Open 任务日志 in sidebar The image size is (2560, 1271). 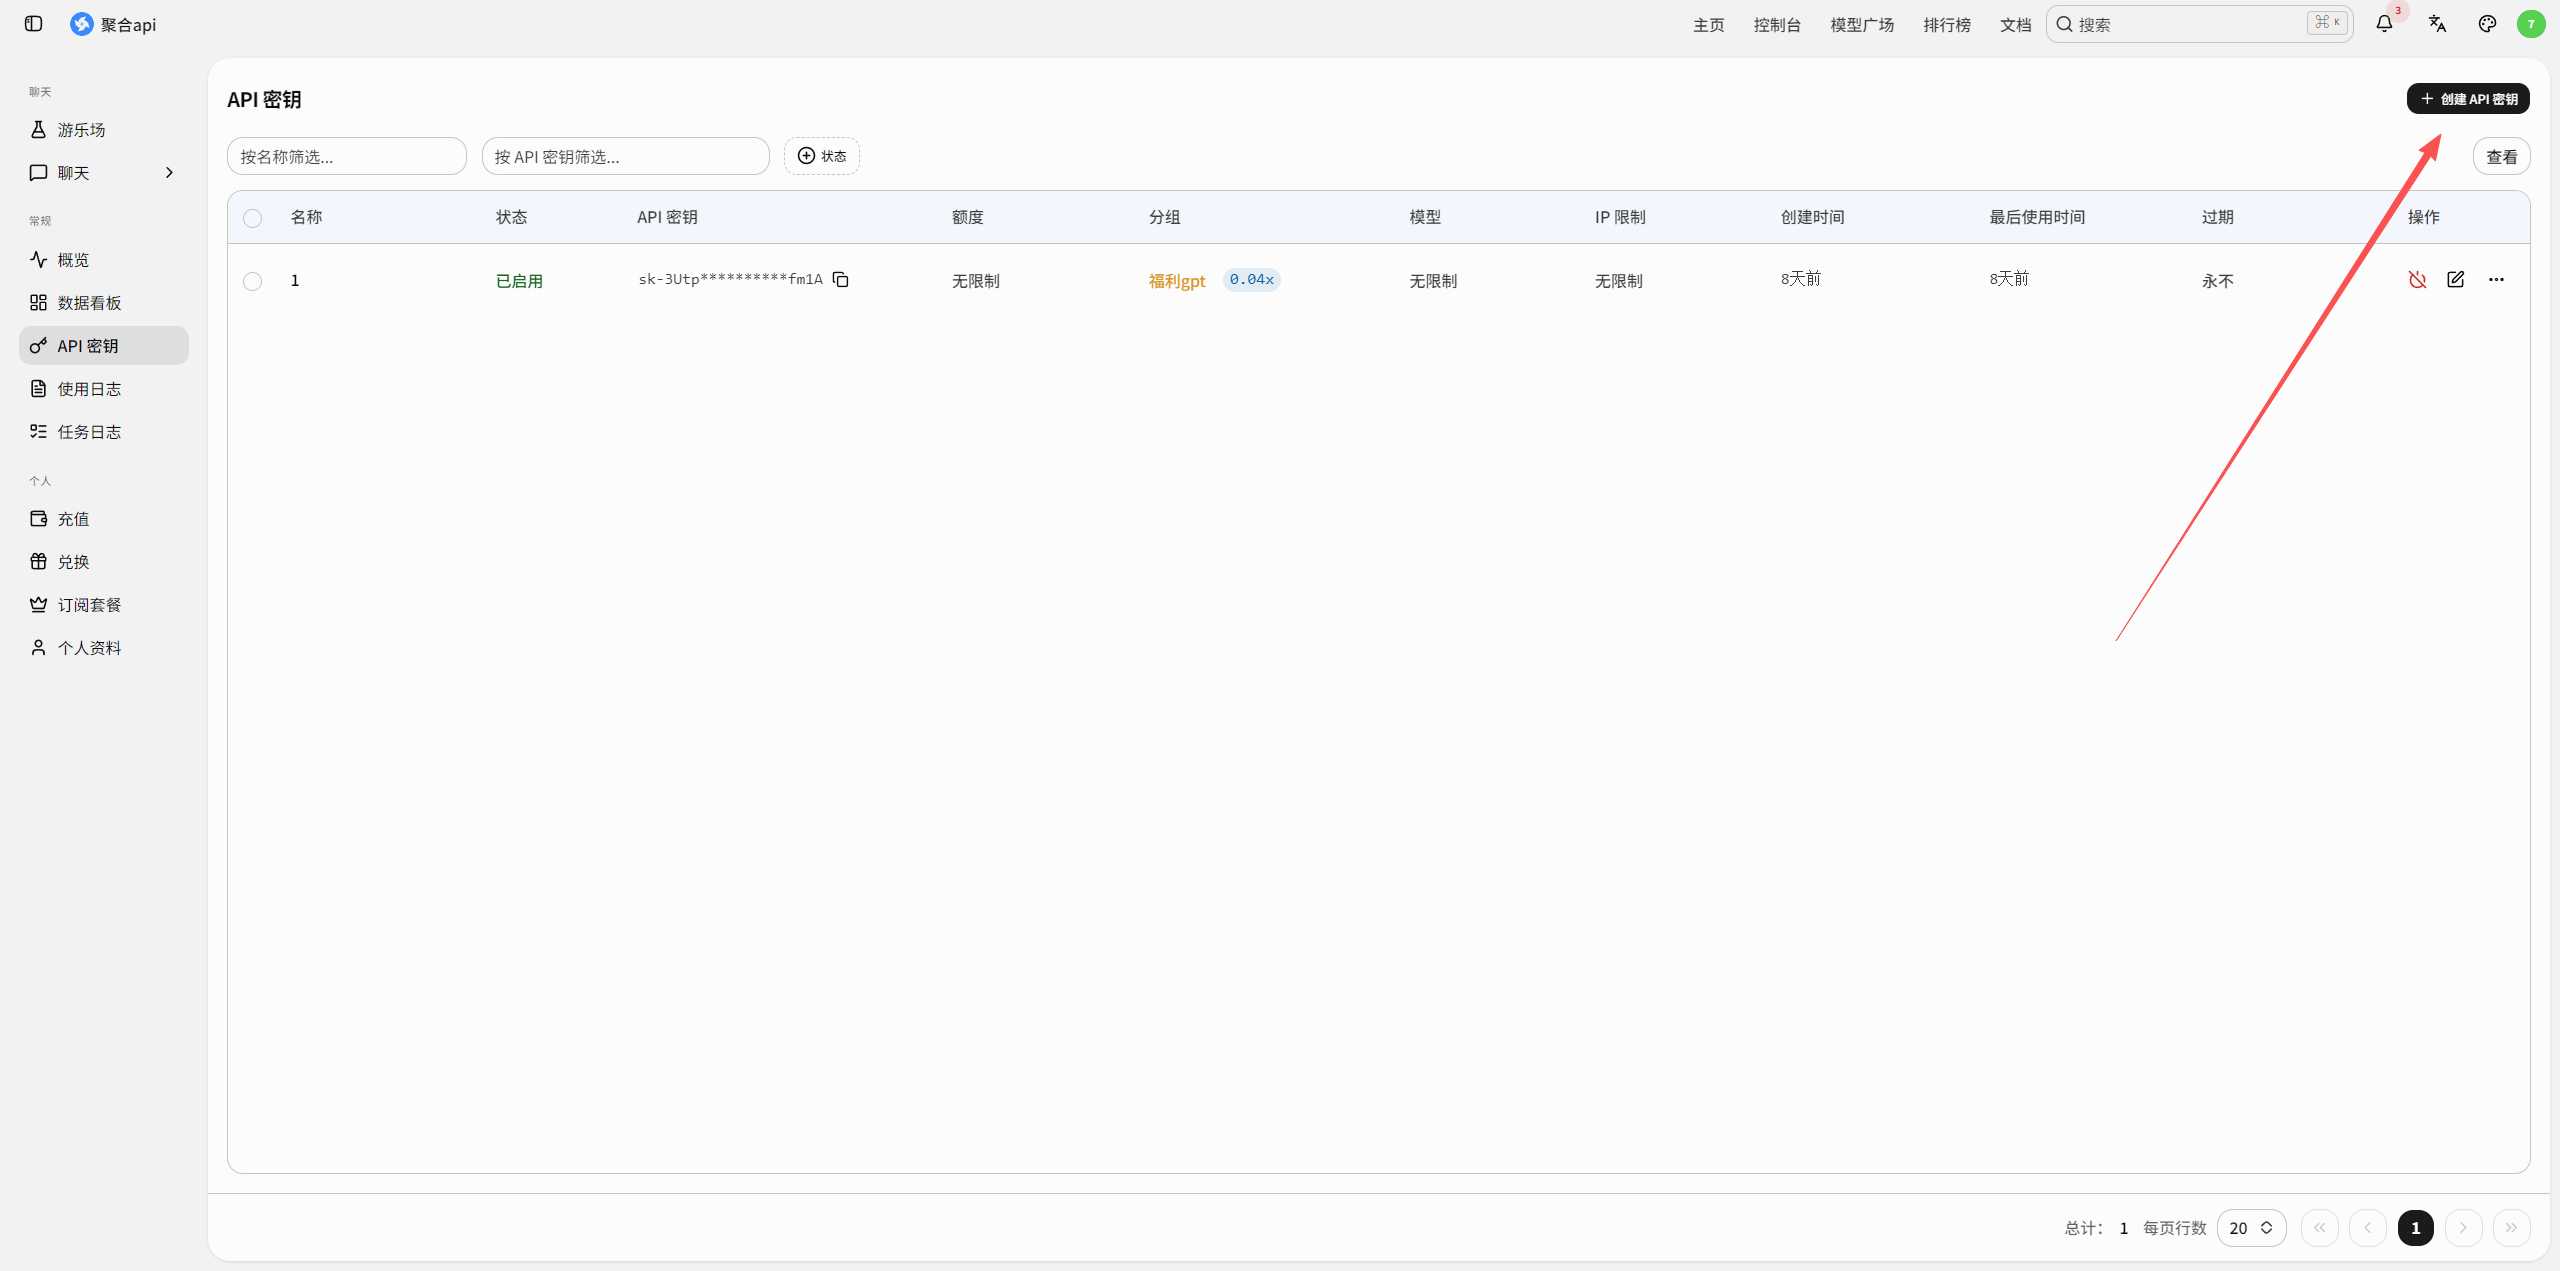pyautogui.click(x=104, y=432)
